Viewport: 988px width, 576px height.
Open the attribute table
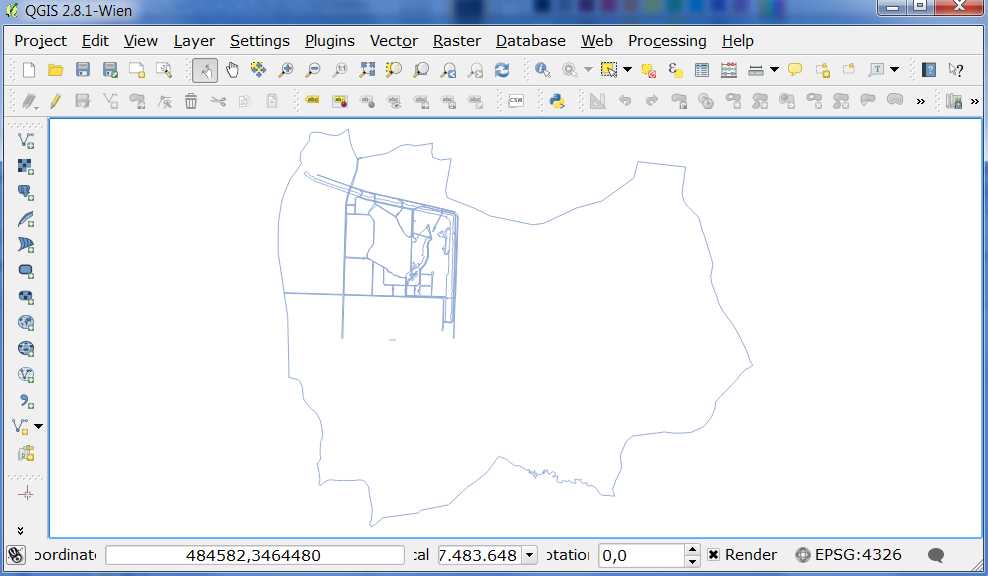click(702, 70)
